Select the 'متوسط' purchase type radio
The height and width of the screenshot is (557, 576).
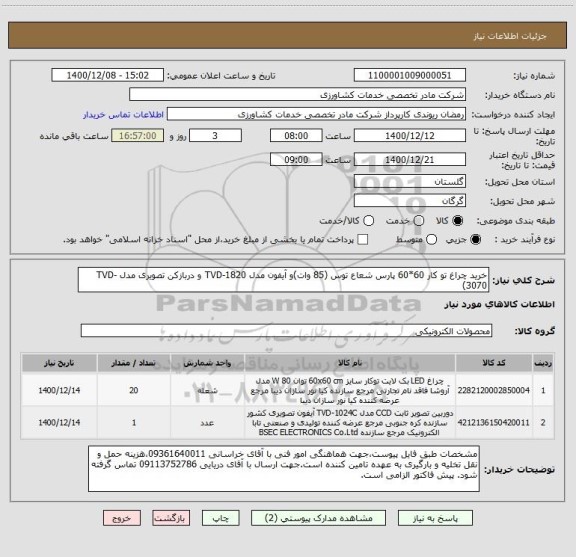point(431,240)
